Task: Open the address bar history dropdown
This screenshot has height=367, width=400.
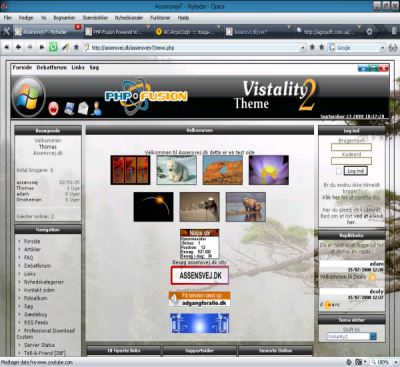Action: click(303, 48)
